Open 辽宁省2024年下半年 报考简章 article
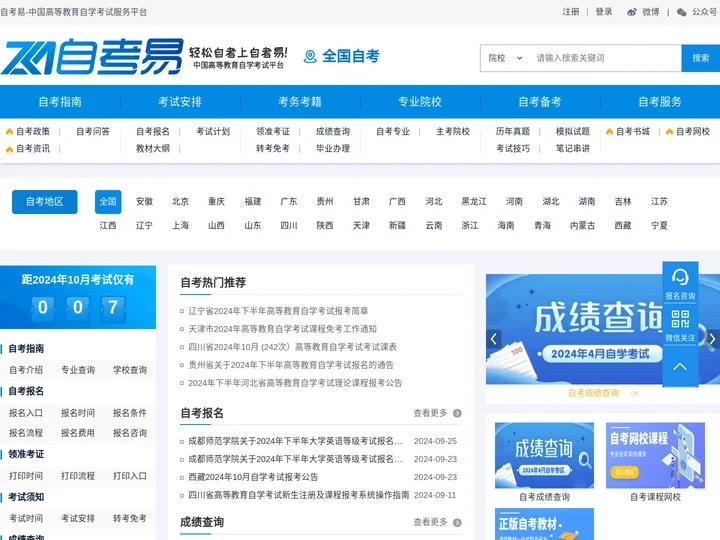The image size is (720, 540). click(278, 311)
